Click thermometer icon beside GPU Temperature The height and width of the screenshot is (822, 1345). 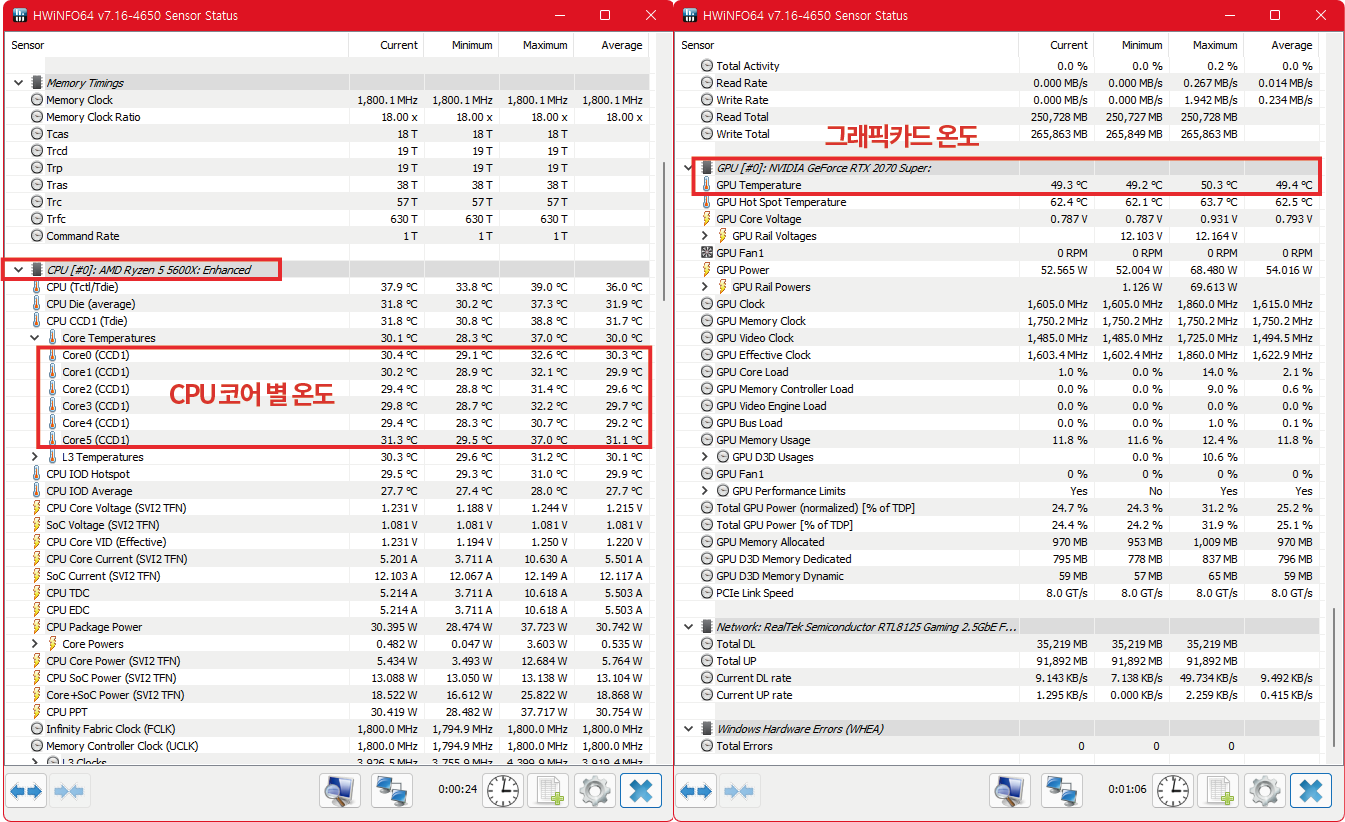[x=706, y=185]
